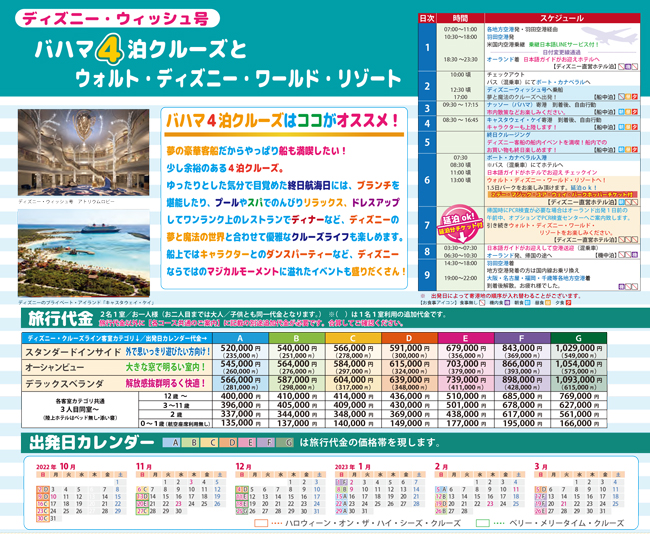Select price table column header F

[x=522, y=338]
